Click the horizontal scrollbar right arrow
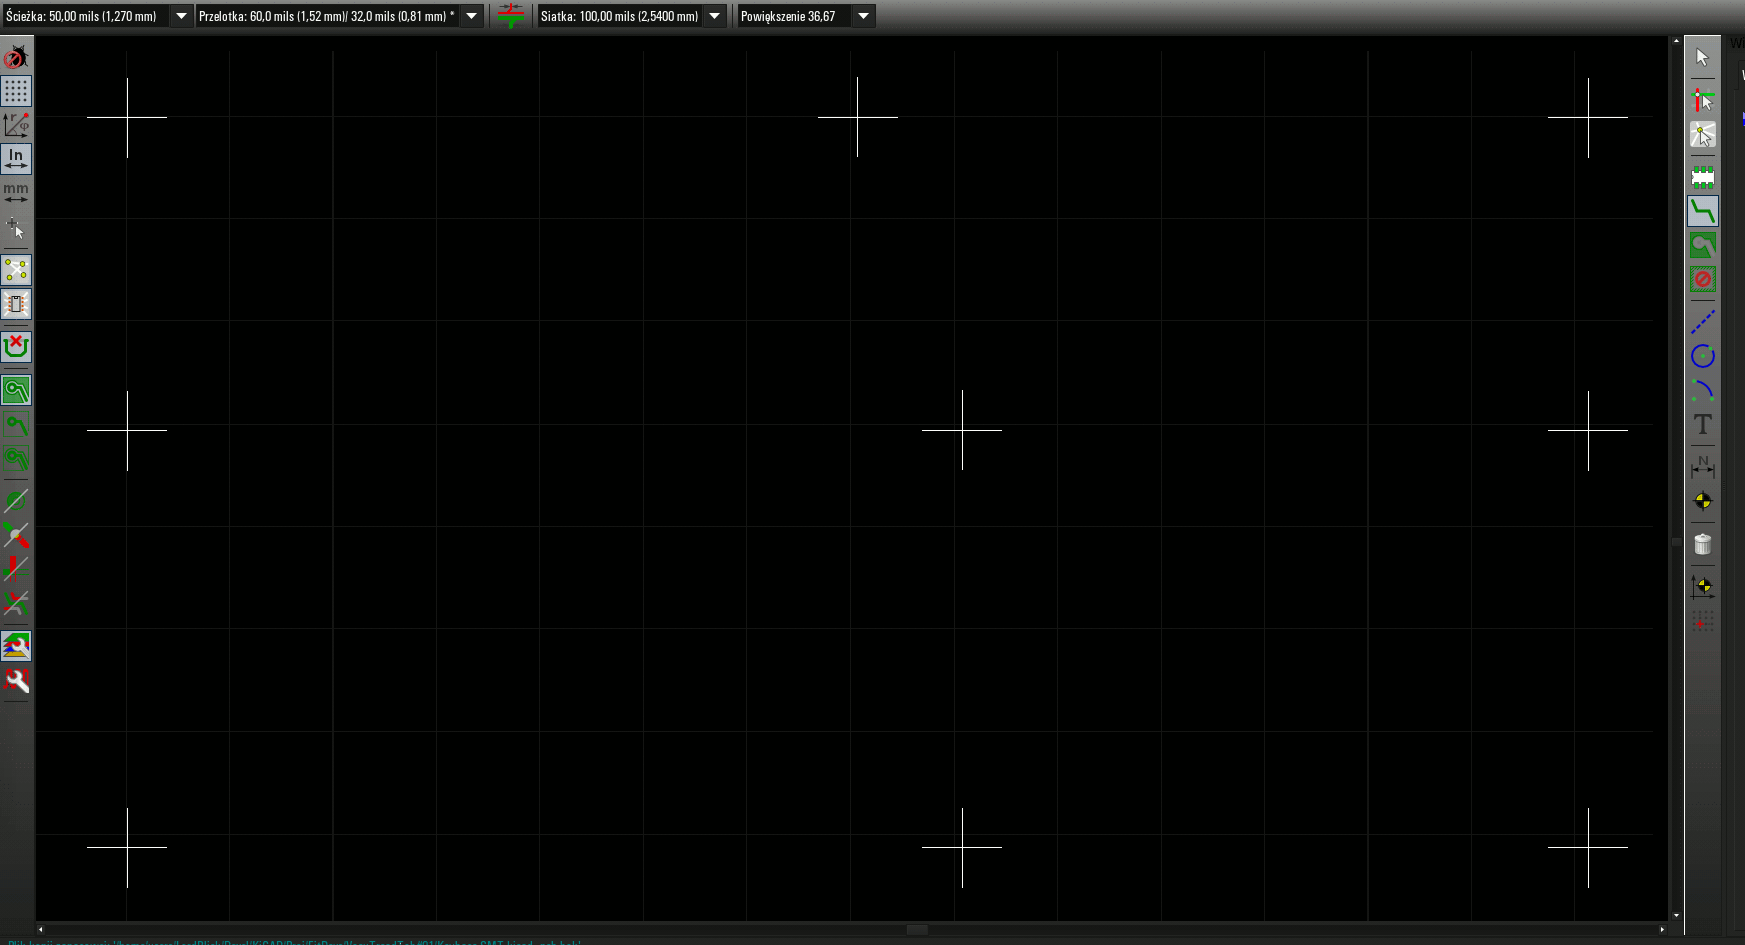 1662,929
